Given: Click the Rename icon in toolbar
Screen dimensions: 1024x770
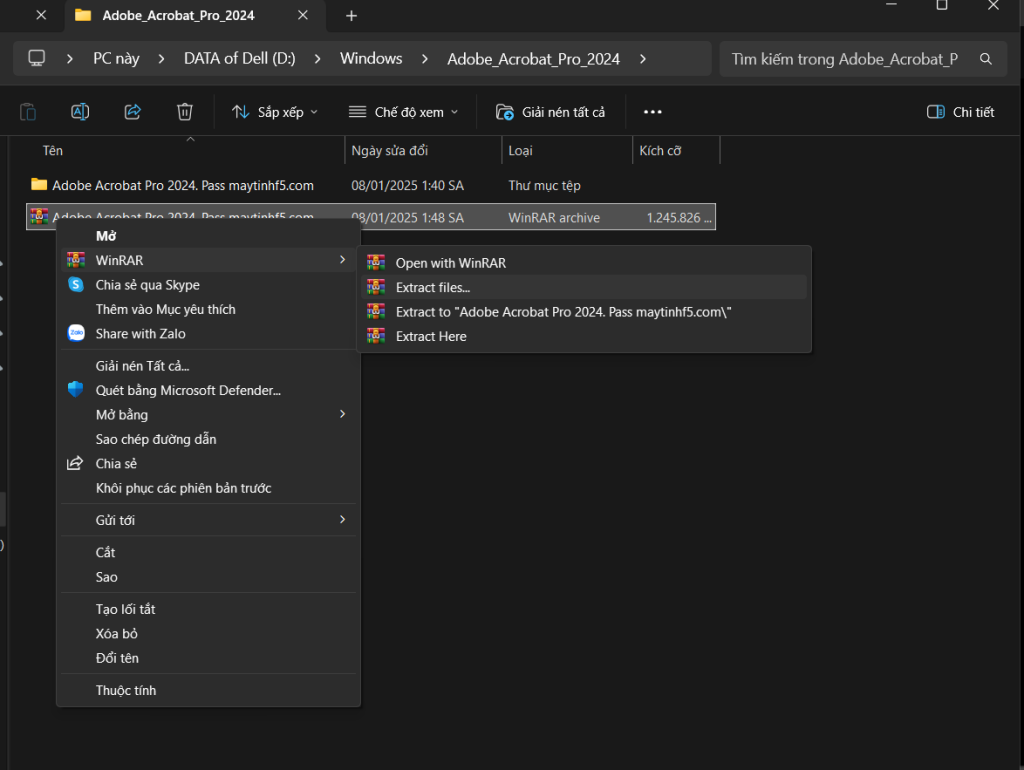Looking at the screenshot, I should [80, 112].
